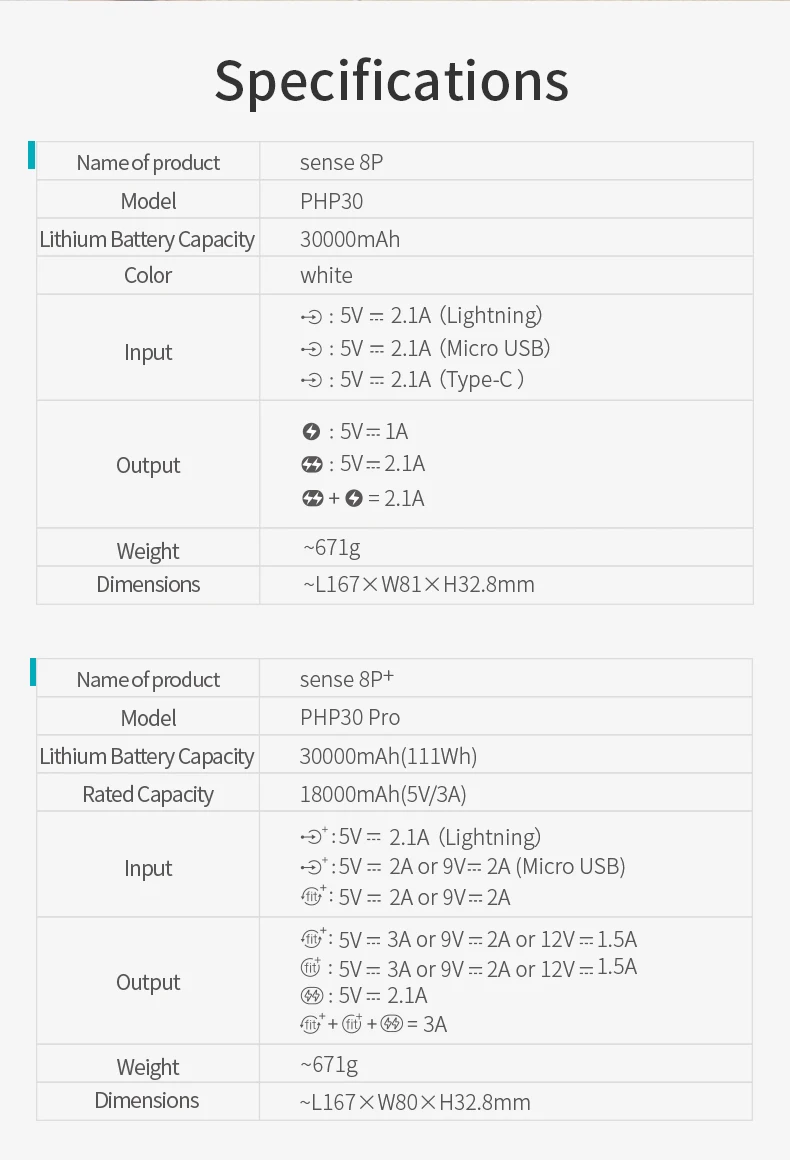Select the PHP30 model value
This screenshot has width=790, height=1160.
coord(331,201)
